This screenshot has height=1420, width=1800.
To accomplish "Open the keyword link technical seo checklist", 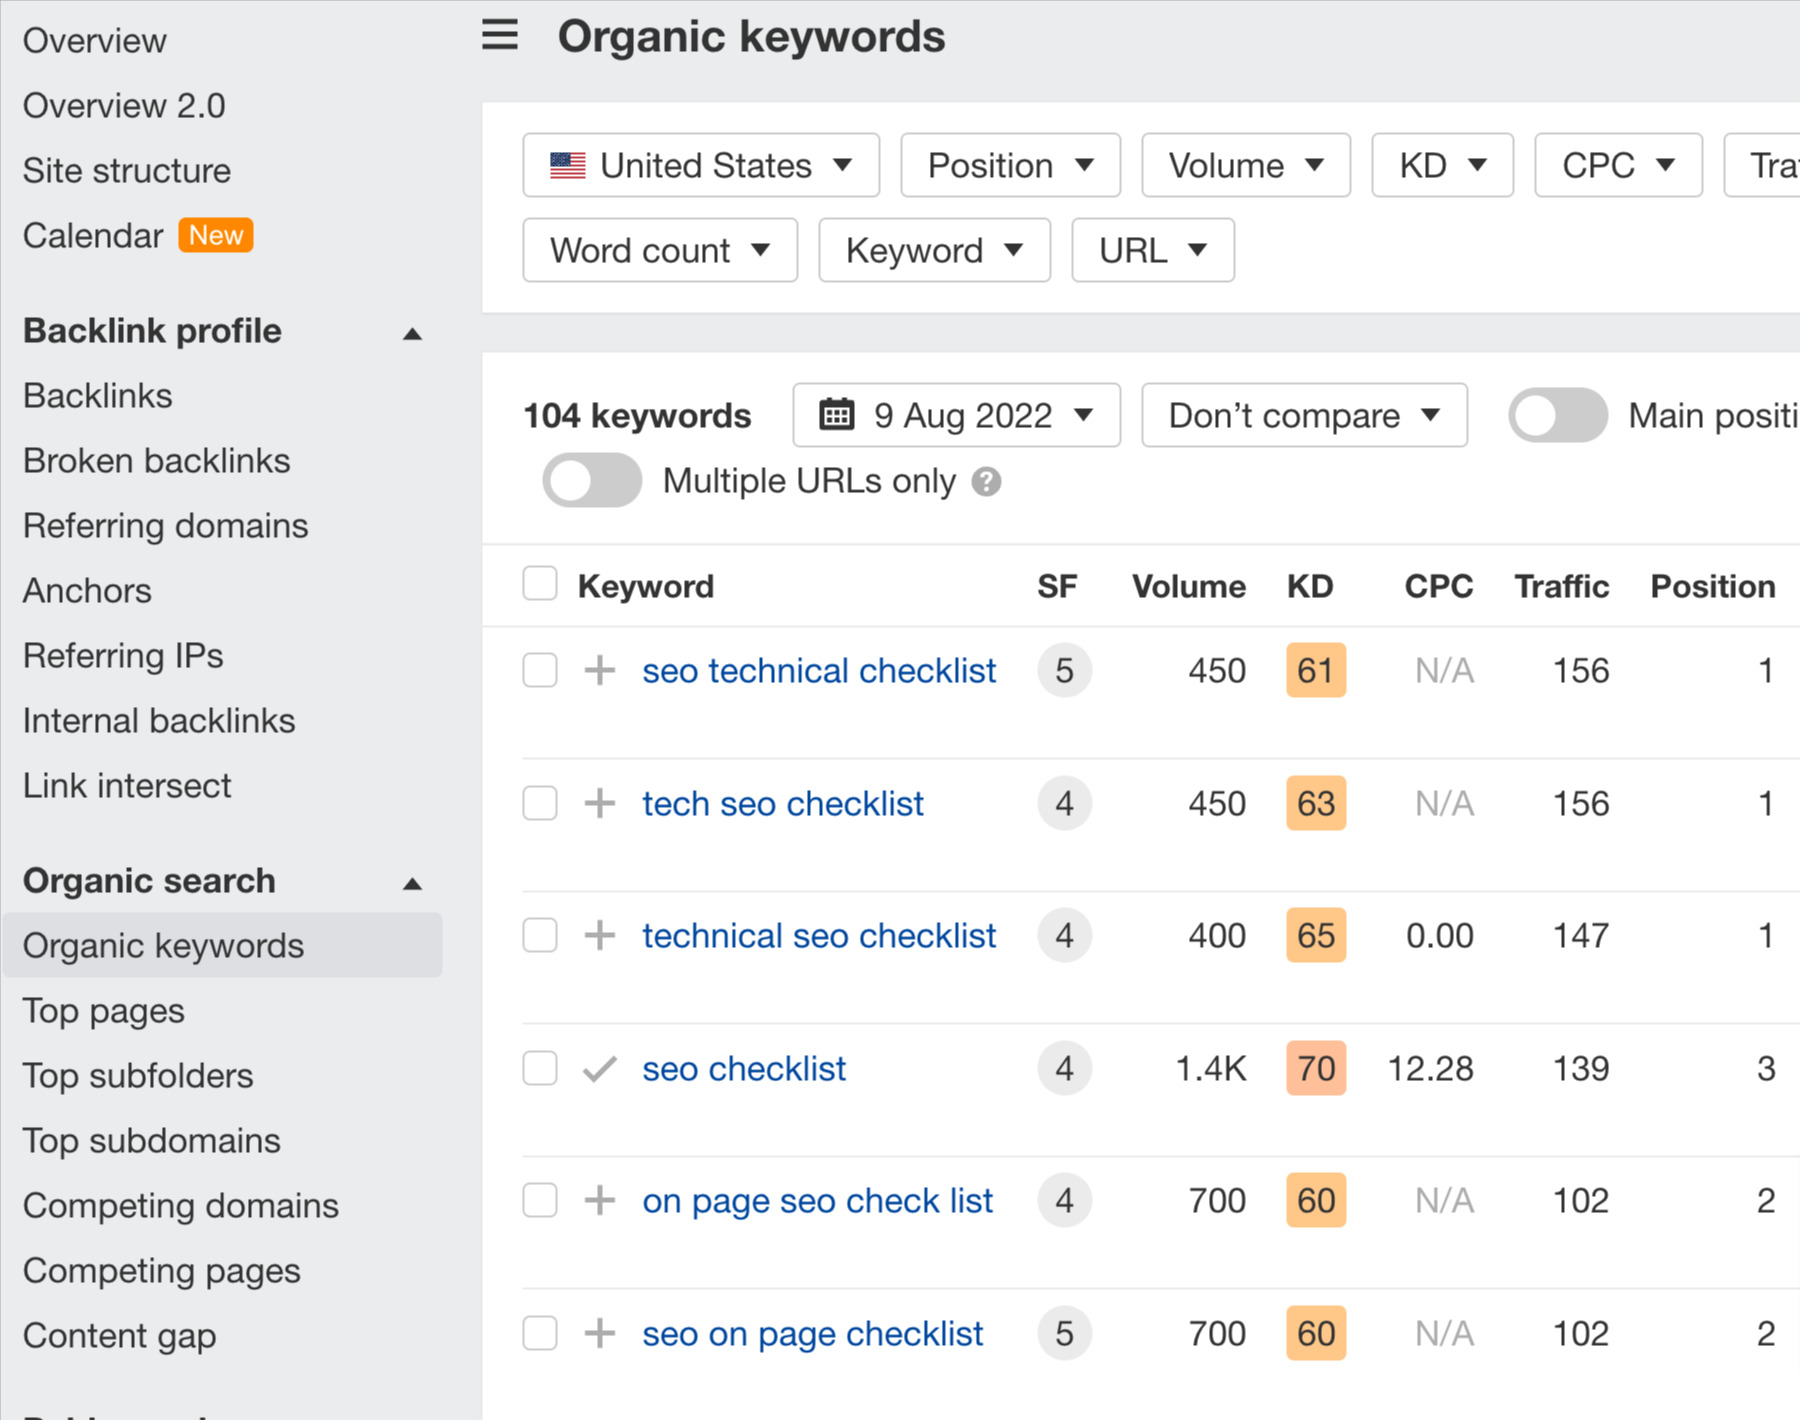I will [x=818, y=935].
